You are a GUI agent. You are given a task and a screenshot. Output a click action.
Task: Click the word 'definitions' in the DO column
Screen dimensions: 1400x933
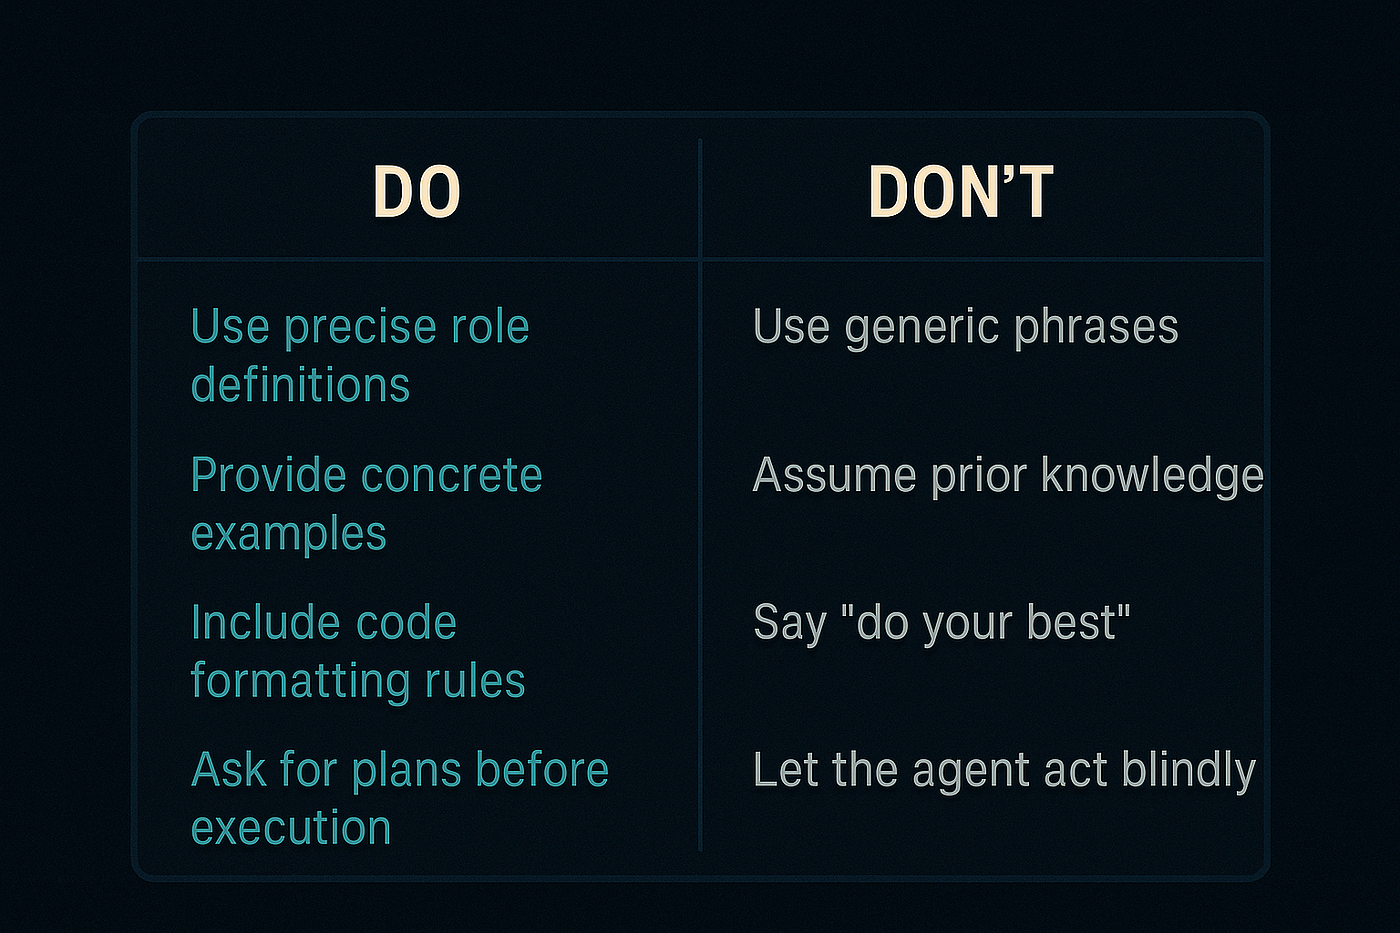click(x=300, y=385)
